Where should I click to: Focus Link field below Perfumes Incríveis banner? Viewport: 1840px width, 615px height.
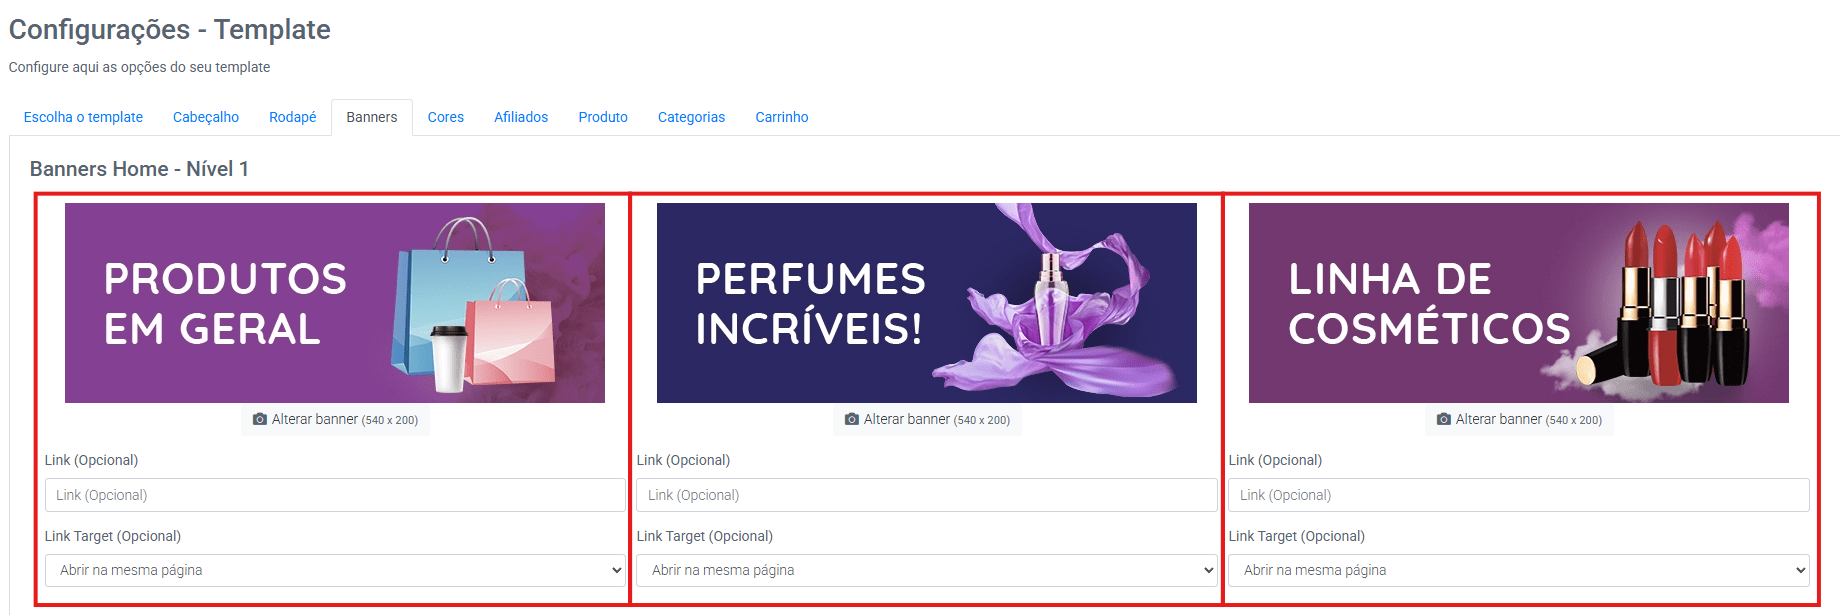coord(927,495)
